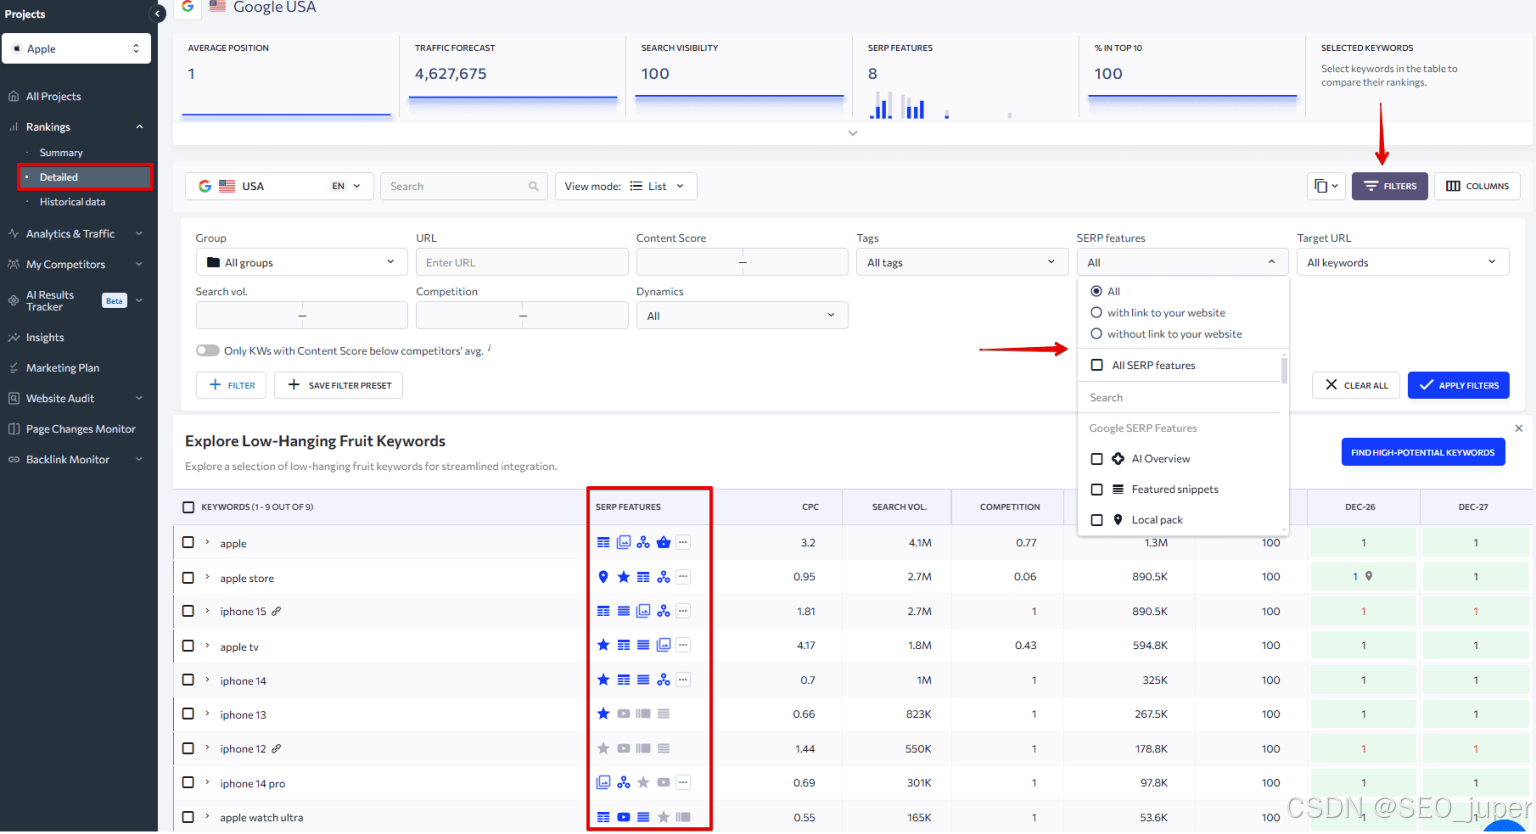Image resolution: width=1536 pixels, height=834 pixels.
Task: Click the location pin SERP icon in apple store row
Action: [x=603, y=577]
